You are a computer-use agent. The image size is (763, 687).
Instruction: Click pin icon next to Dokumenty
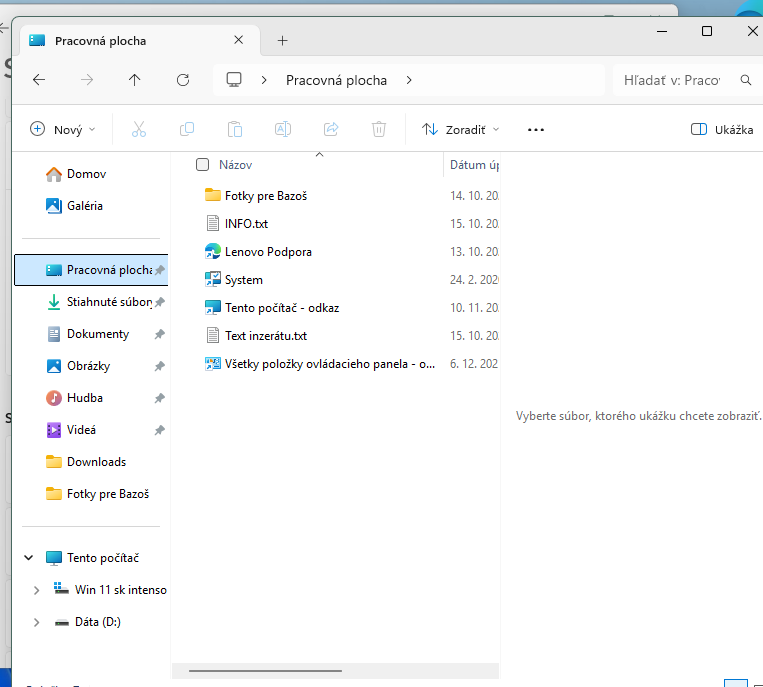pos(159,334)
